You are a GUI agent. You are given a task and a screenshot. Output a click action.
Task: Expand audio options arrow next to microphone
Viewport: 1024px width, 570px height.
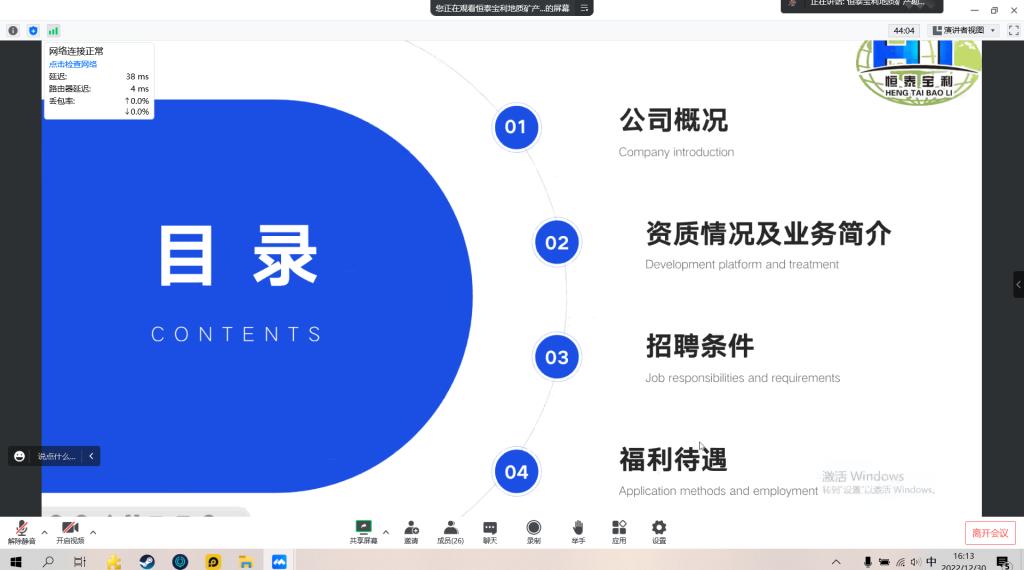tap(44, 532)
